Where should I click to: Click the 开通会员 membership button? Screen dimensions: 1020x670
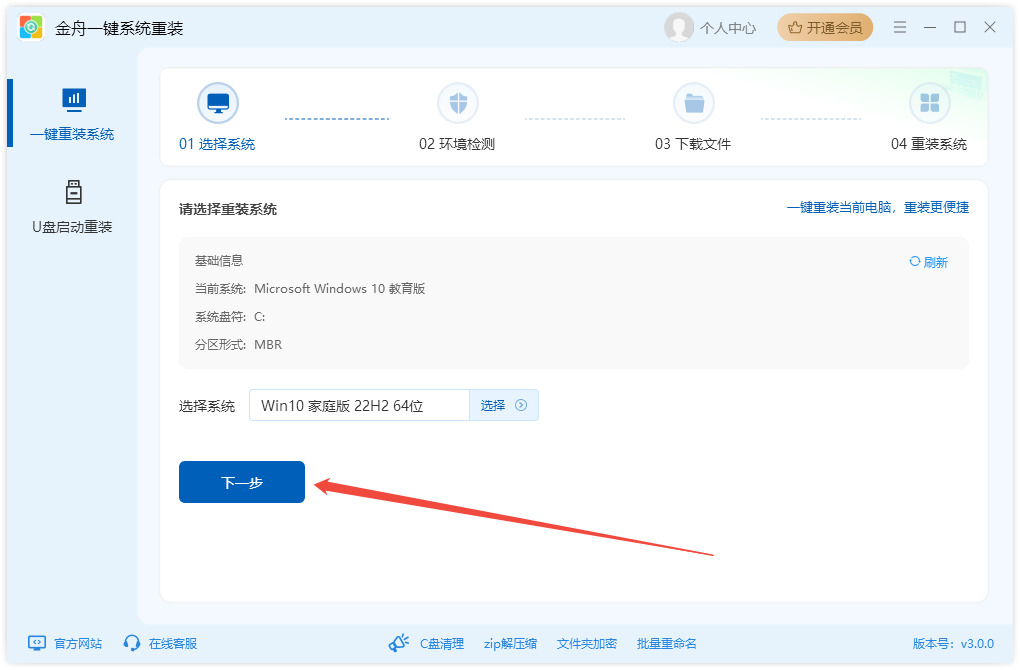[x=825, y=27]
